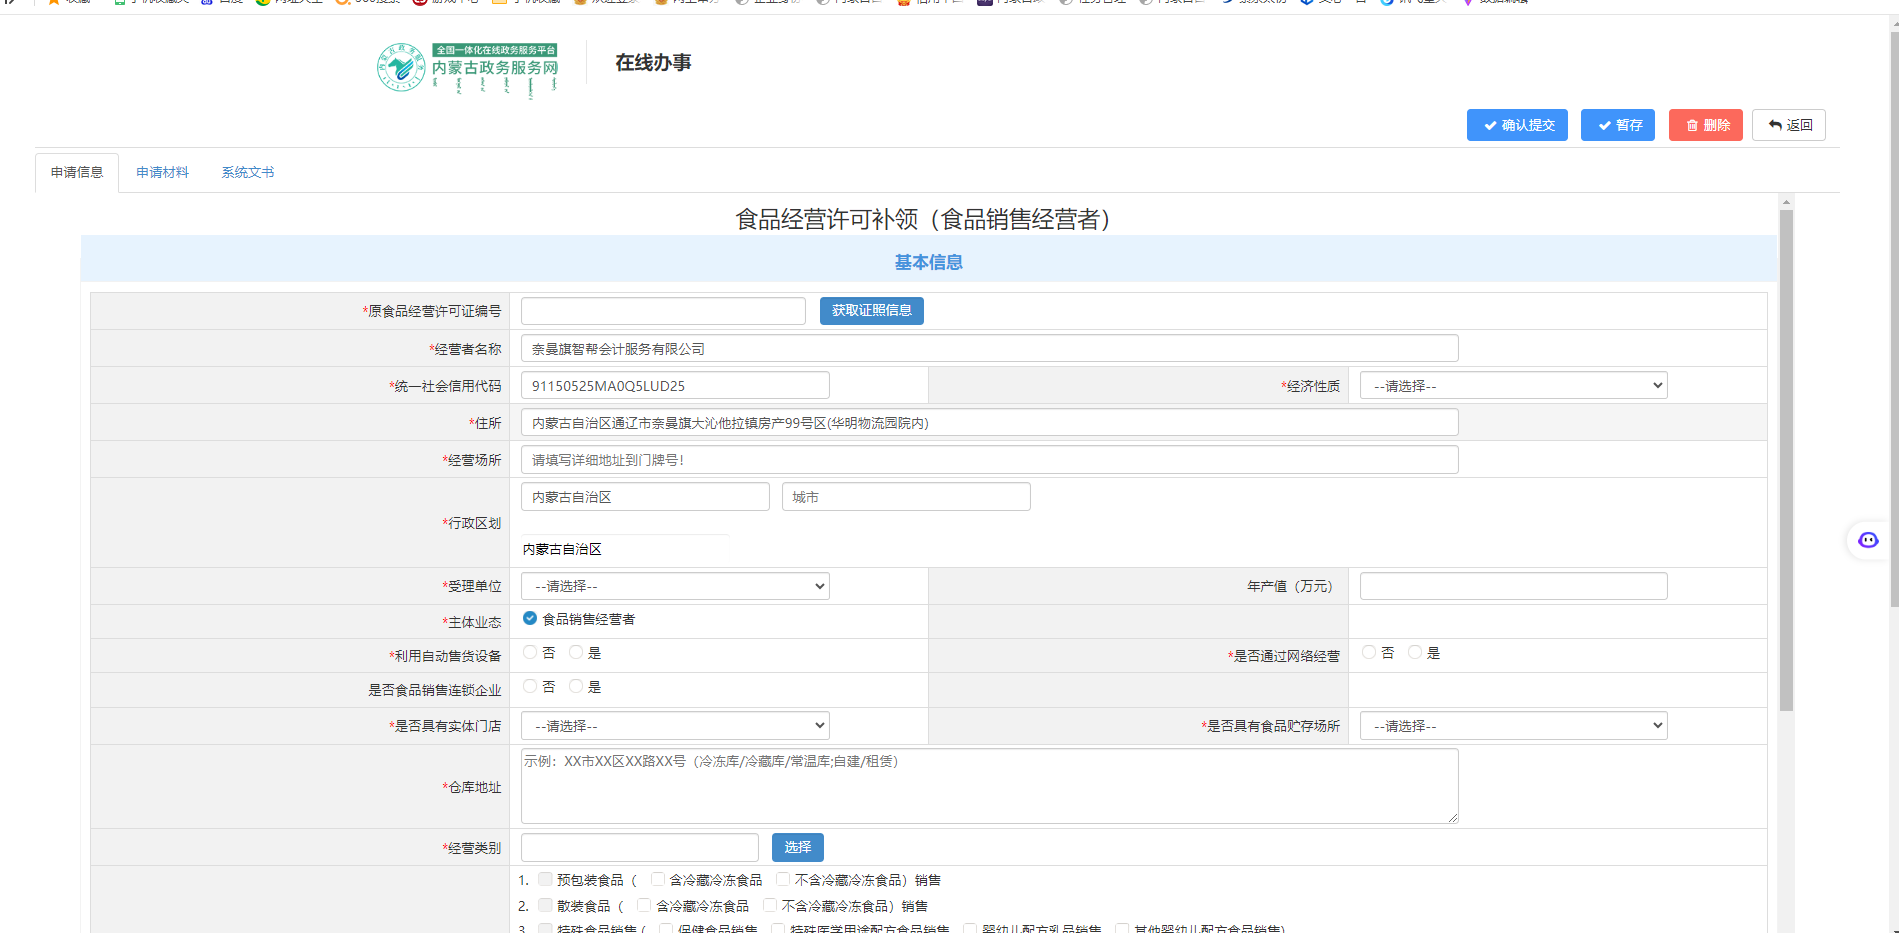This screenshot has height=933, width=1899.
Task: Click the 返回 back arrow button
Action: pyautogui.click(x=1788, y=125)
